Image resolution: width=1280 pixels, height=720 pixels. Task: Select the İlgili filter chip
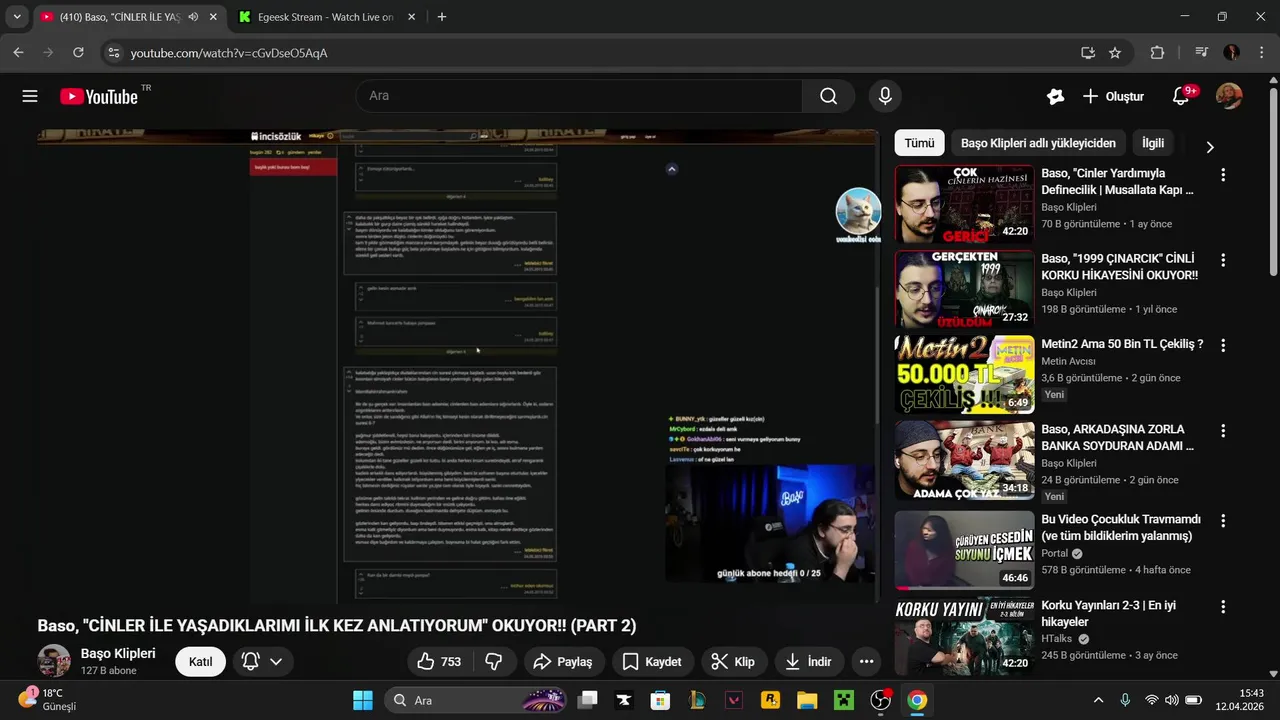pyautogui.click(x=1153, y=143)
